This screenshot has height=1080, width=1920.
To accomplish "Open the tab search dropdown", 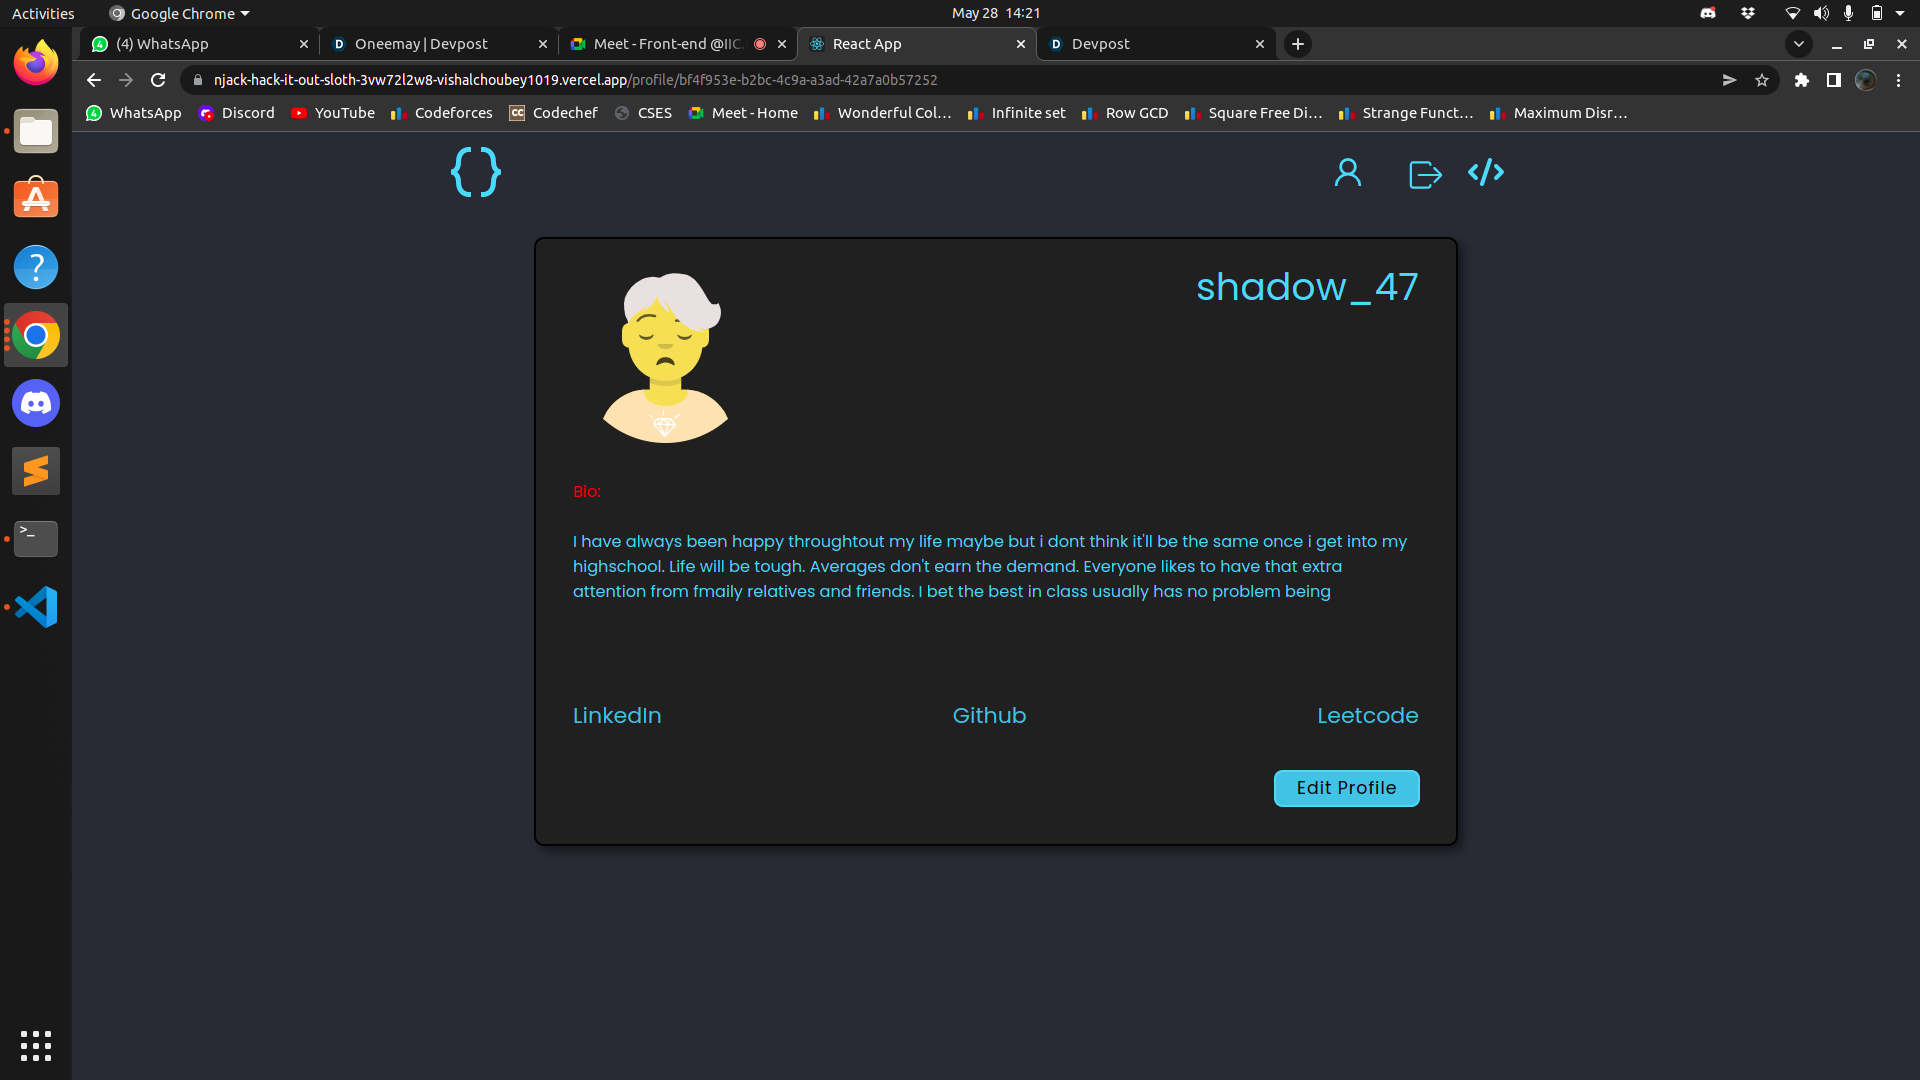I will coord(1799,44).
